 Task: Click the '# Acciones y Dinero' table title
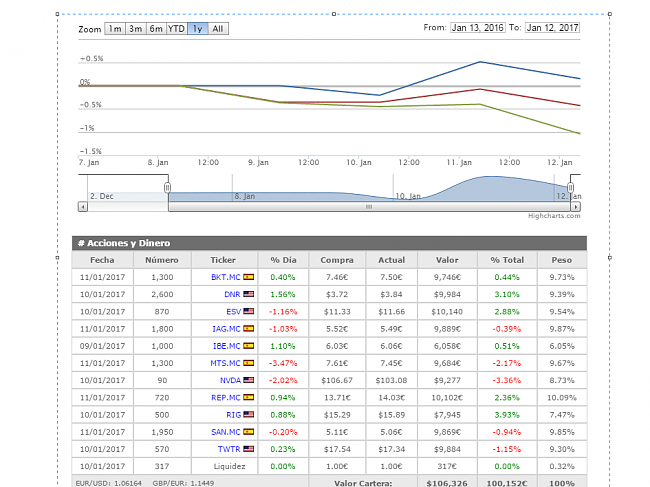point(124,243)
